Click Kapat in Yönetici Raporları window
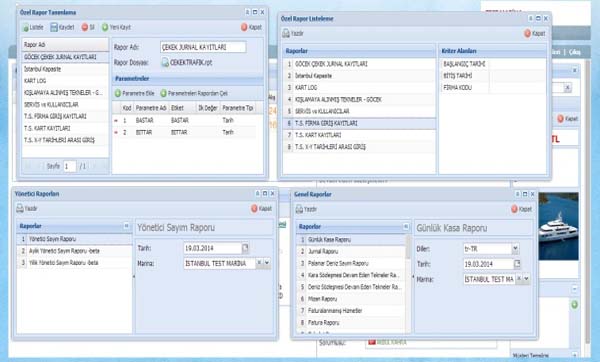The height and width of the screenshot is (362, 600). [261, 209]
